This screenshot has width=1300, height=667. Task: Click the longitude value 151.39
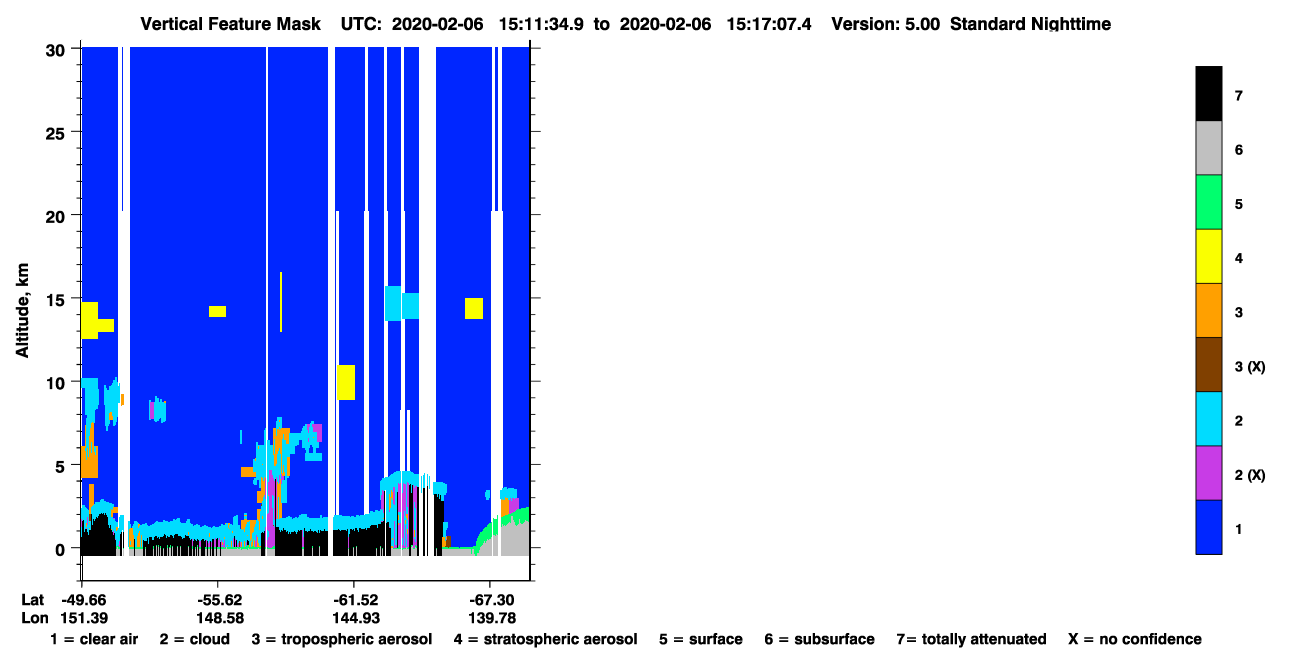(83, 618)
